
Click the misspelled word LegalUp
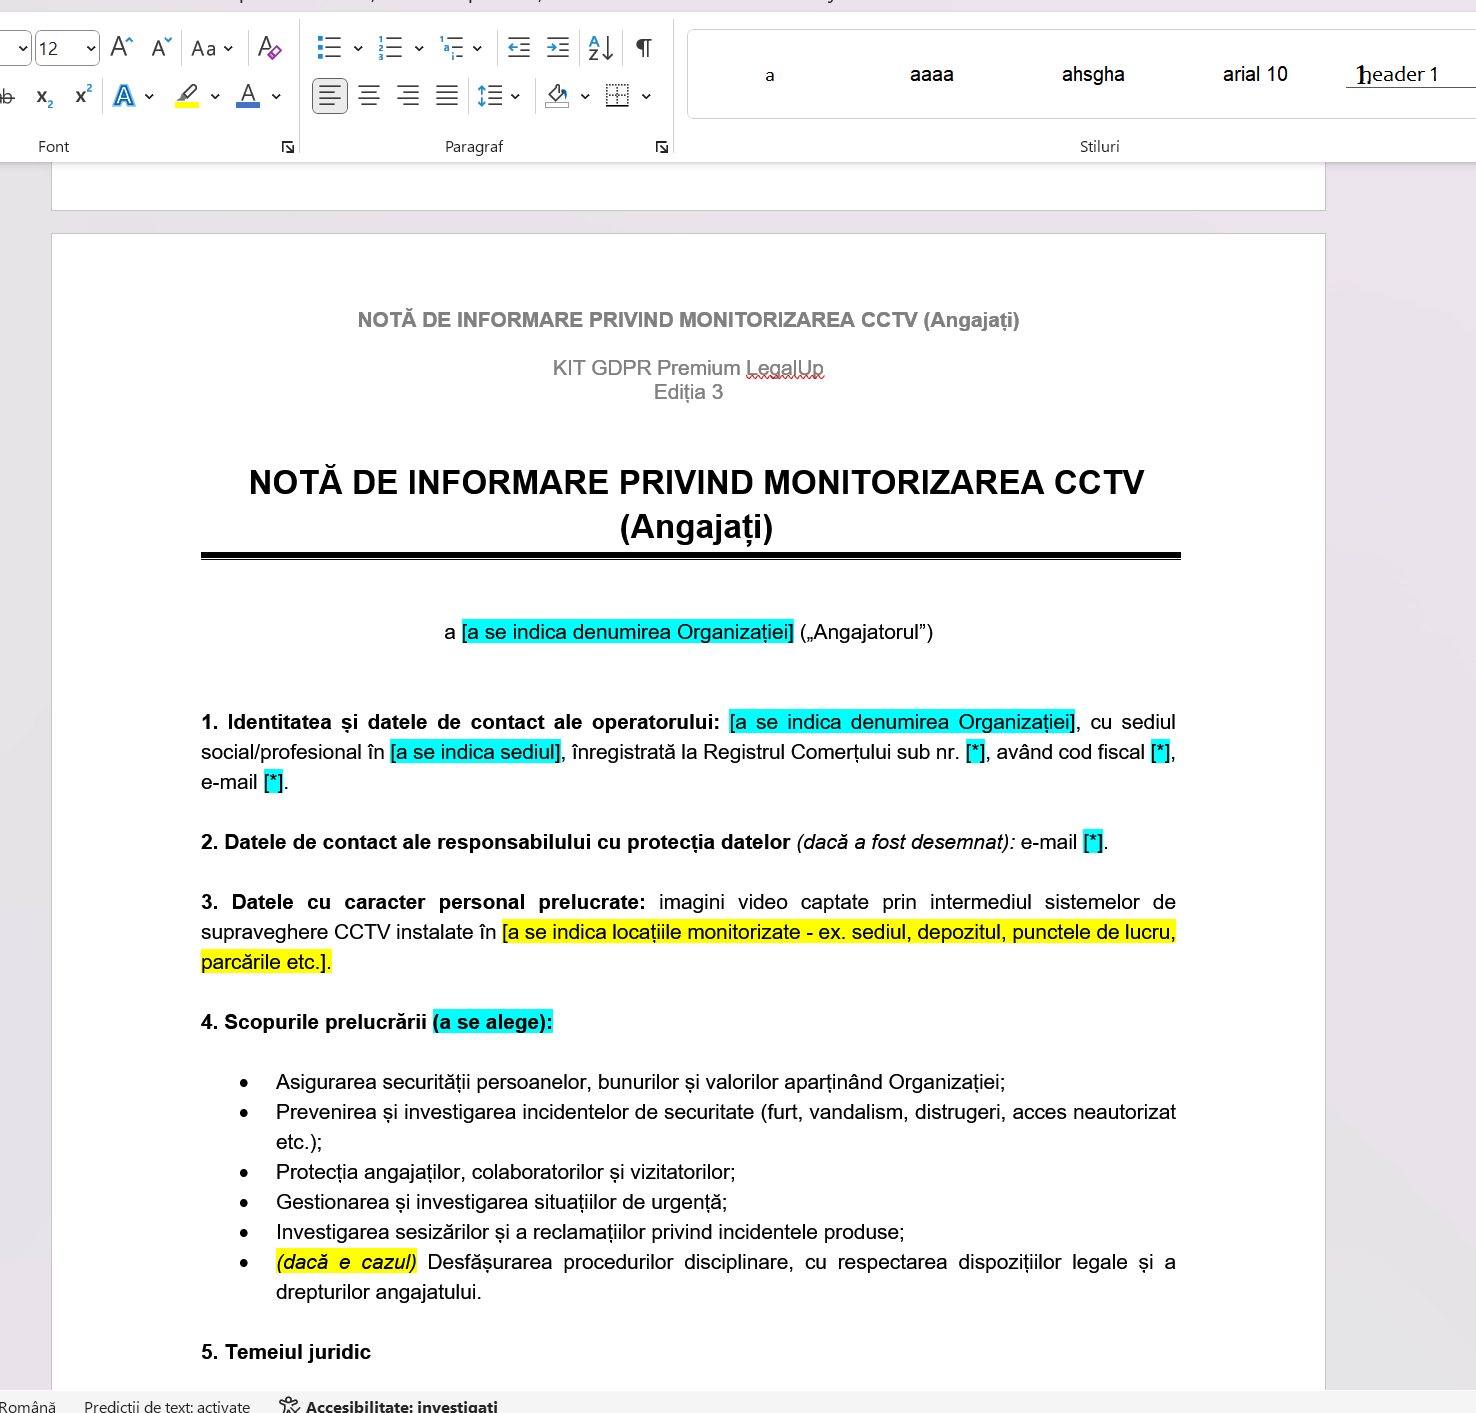(785, 368)
